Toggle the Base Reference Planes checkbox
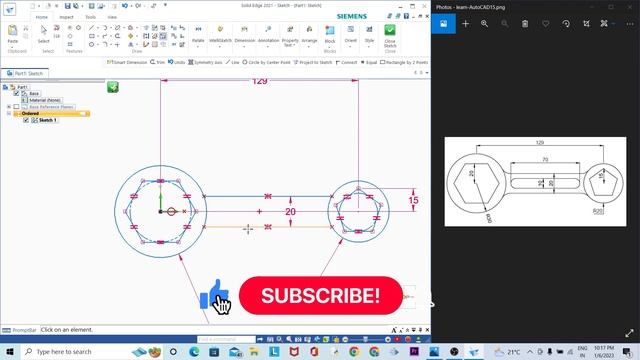Image resolution: width=640 pixels, height=360 pixels. pos(16,107)
